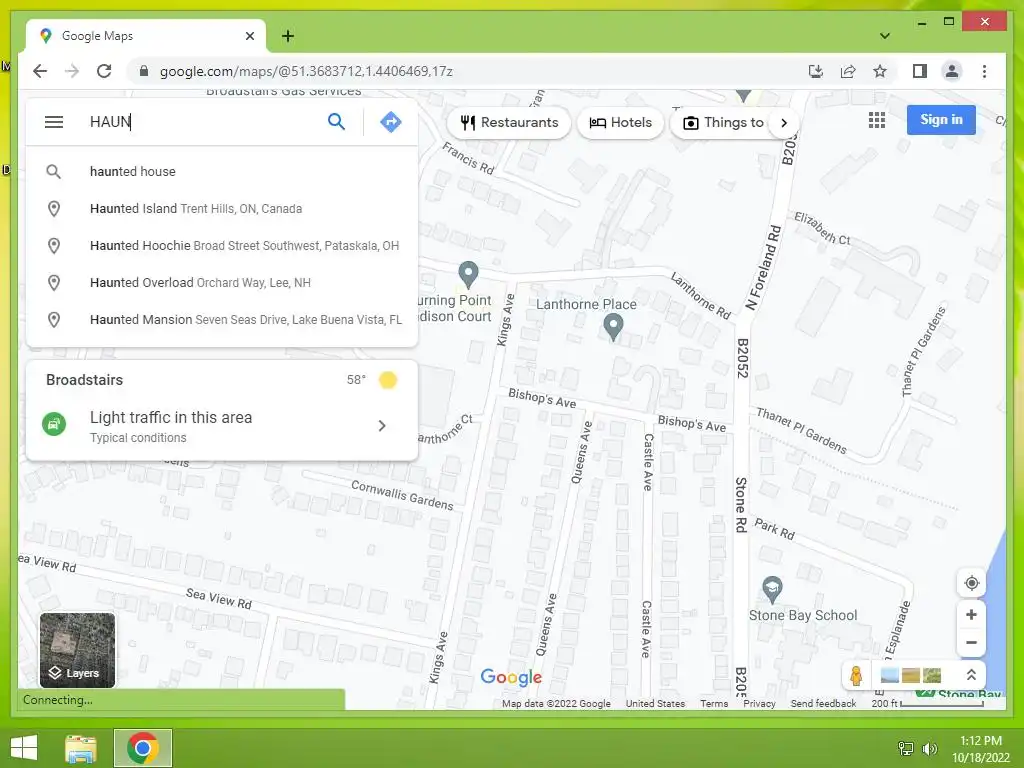Switch to the Google Maps tab
The image size is (1024, 768).
click(145, 36)
